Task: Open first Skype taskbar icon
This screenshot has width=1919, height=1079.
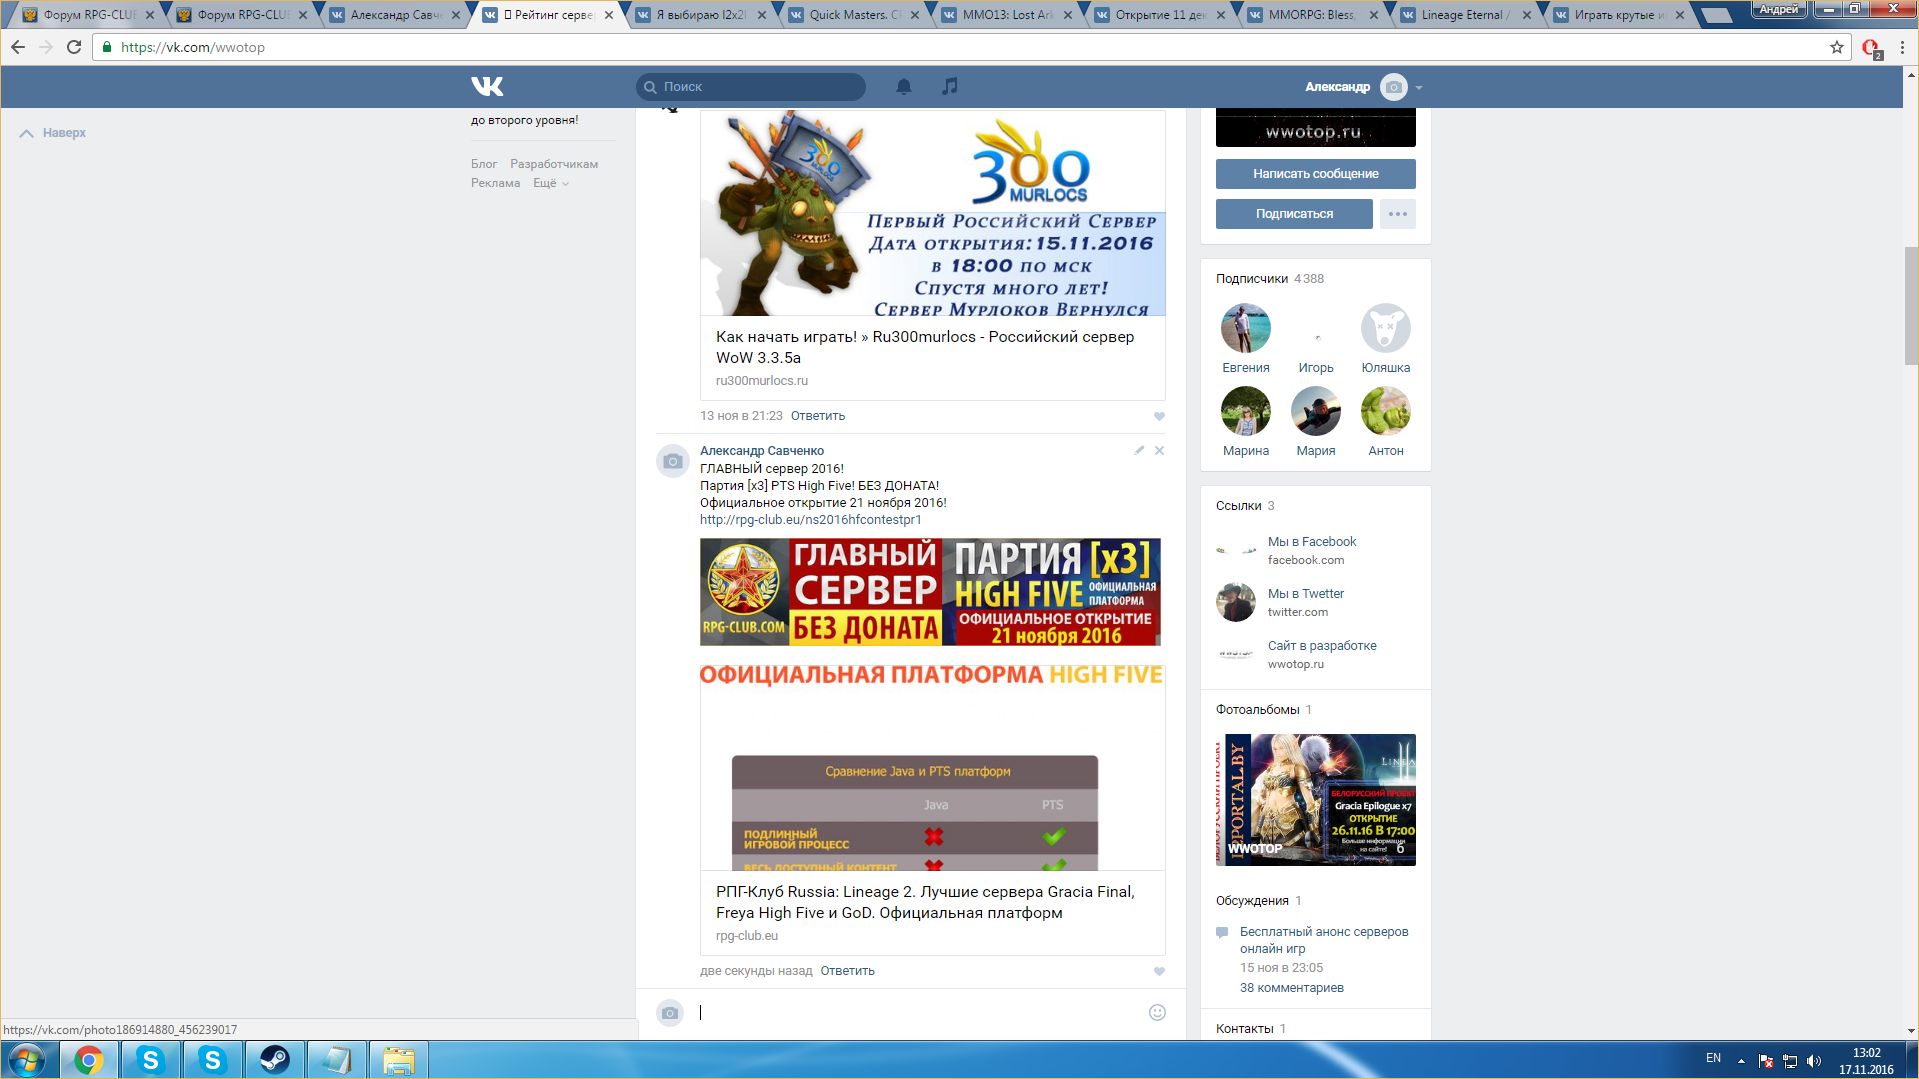Action: pyautogui.click(x=151, y=1060)
